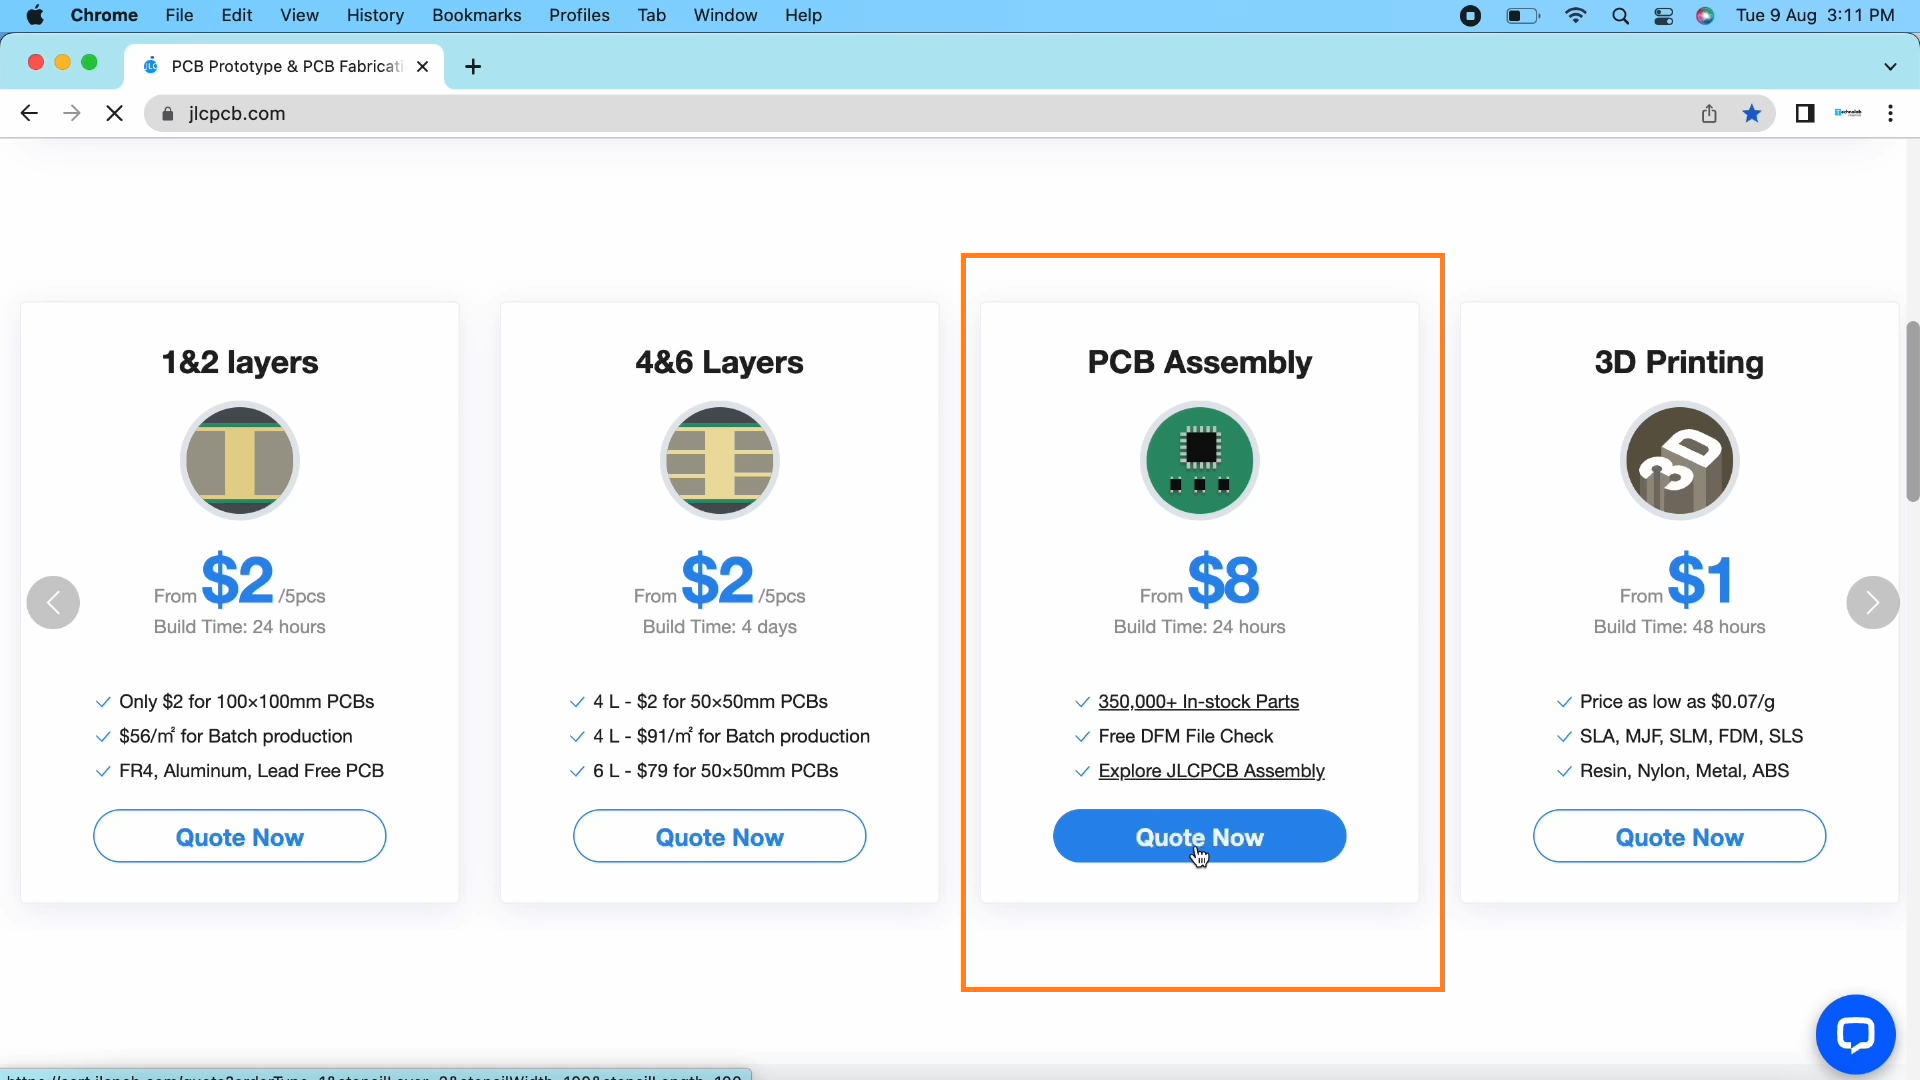The height and width of the screenshot is (1080, 1920).
Task: Open 350,000+ In-stock Parts link
Action: 1198,702
